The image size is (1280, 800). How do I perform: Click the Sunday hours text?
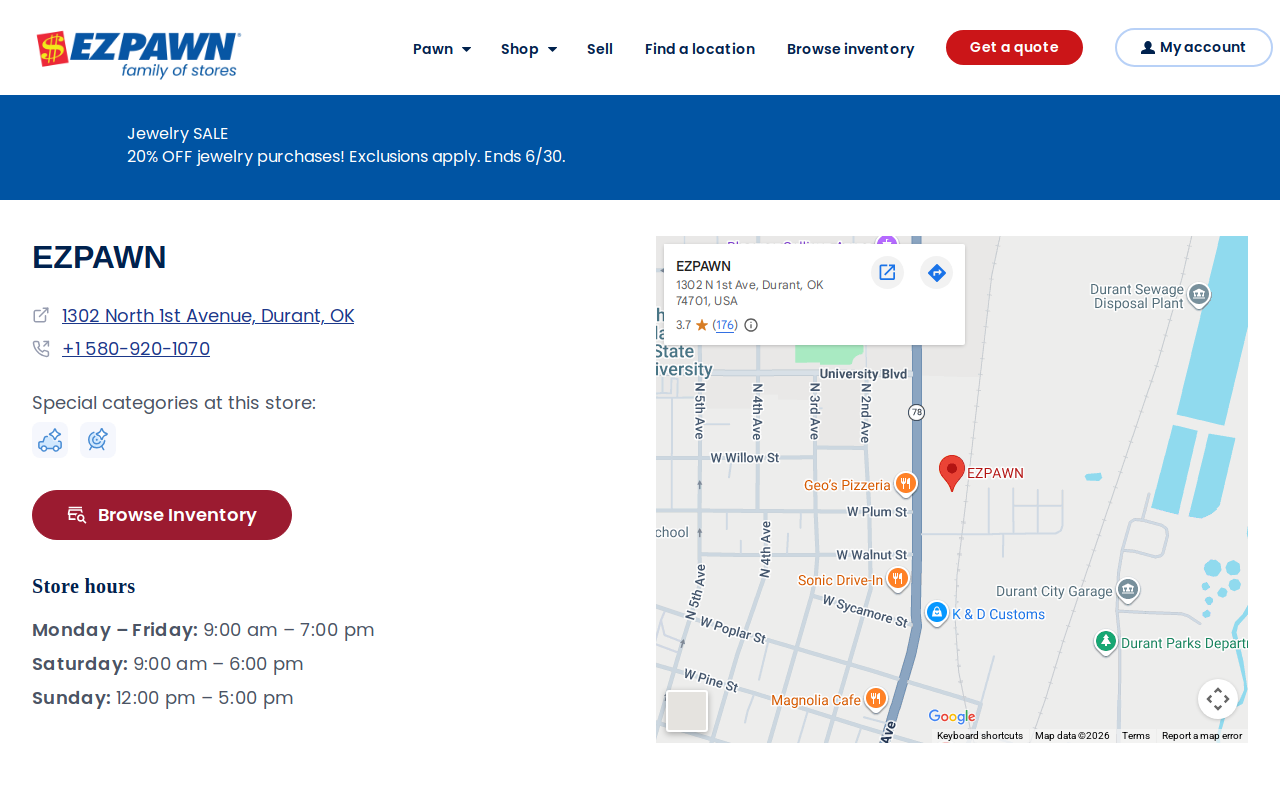pyautogui.click(x=163, y=698)
